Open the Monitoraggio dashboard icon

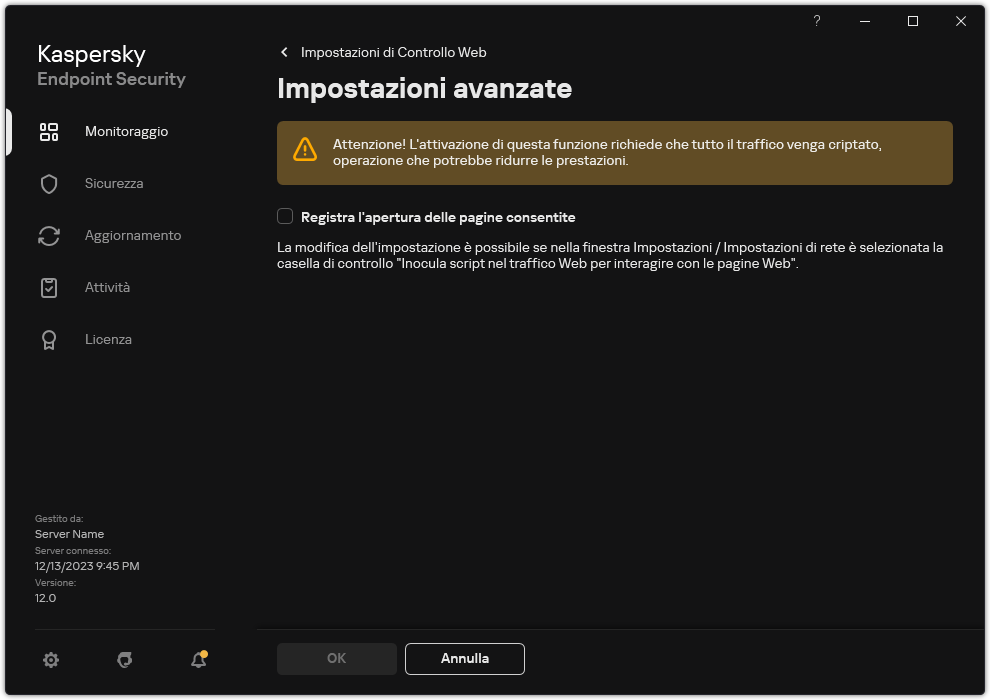coord(49,131)
